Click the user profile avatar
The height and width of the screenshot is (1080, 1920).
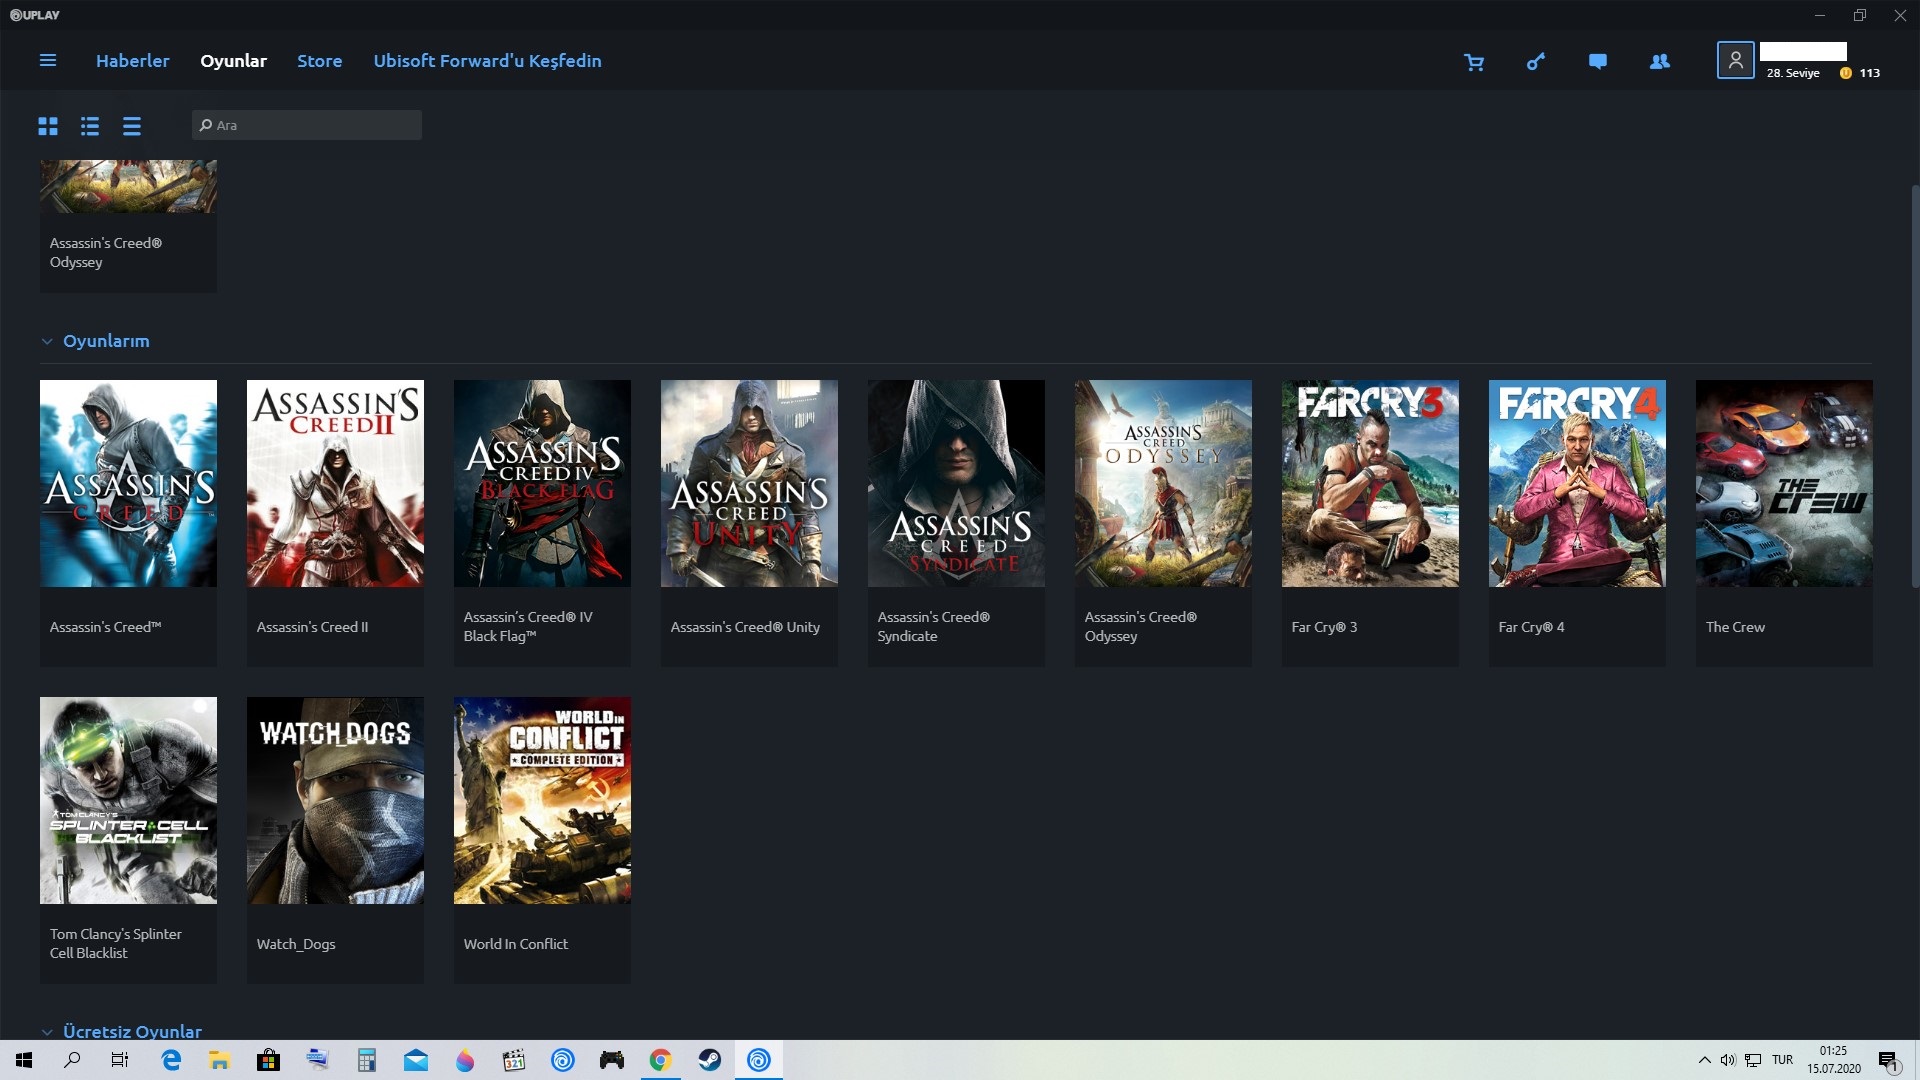point(1736,60)
